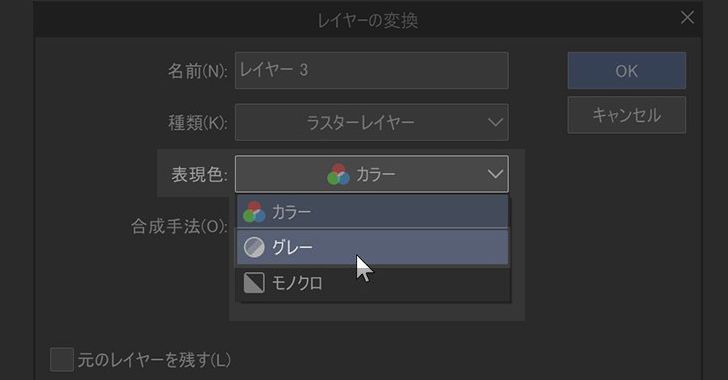Click the 種類(K) label
The height and width of the screenshot is (380, 728).
198,123
